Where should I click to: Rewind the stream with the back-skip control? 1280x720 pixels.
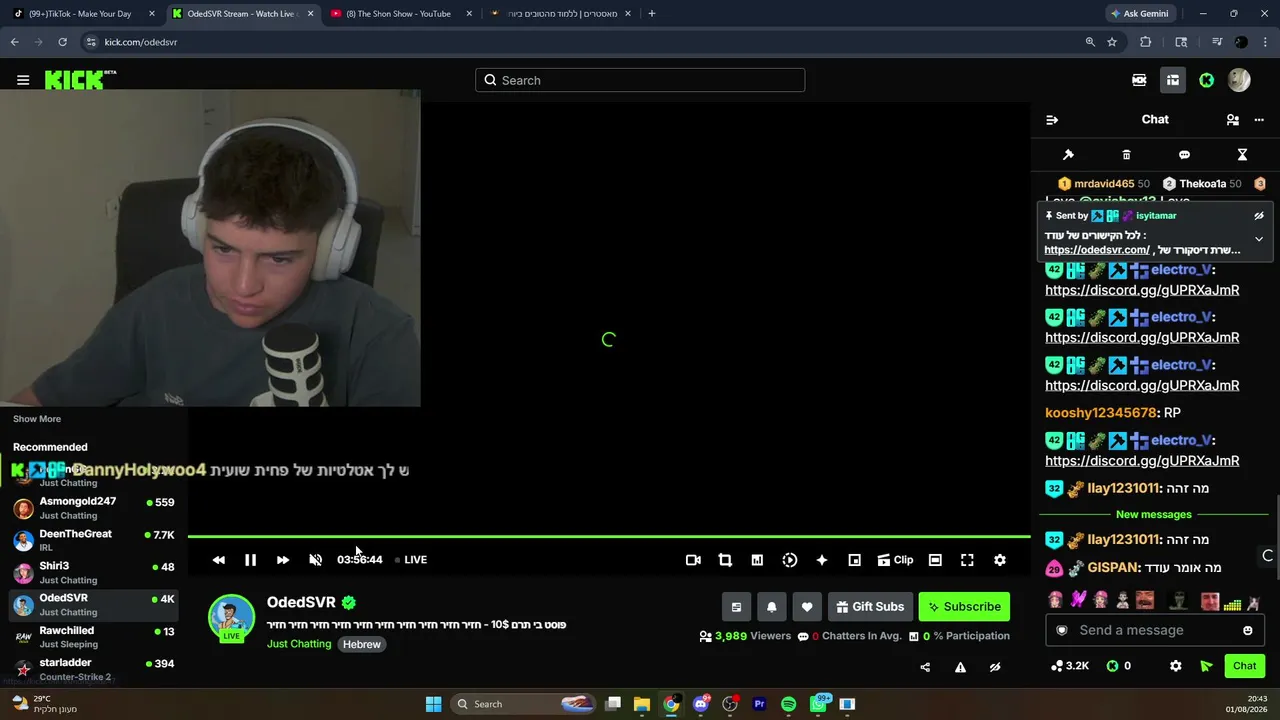pos(219,560)
